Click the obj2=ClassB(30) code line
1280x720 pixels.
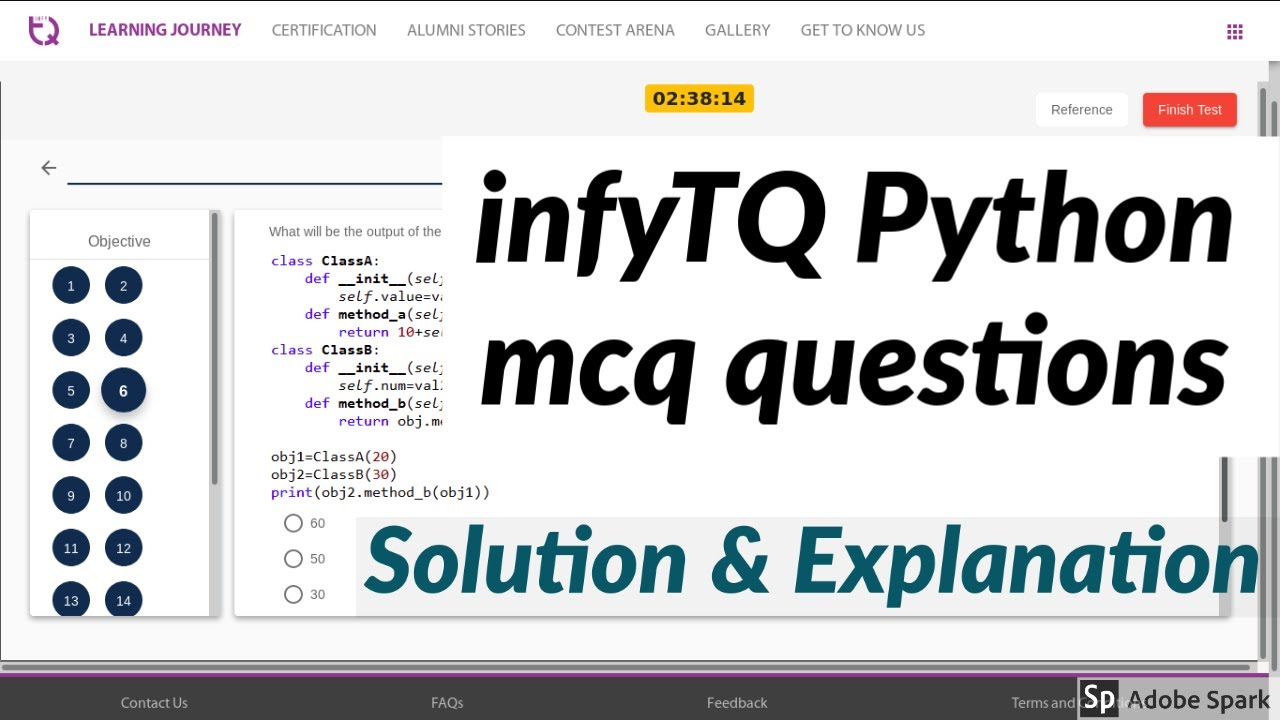coord(334,475)
